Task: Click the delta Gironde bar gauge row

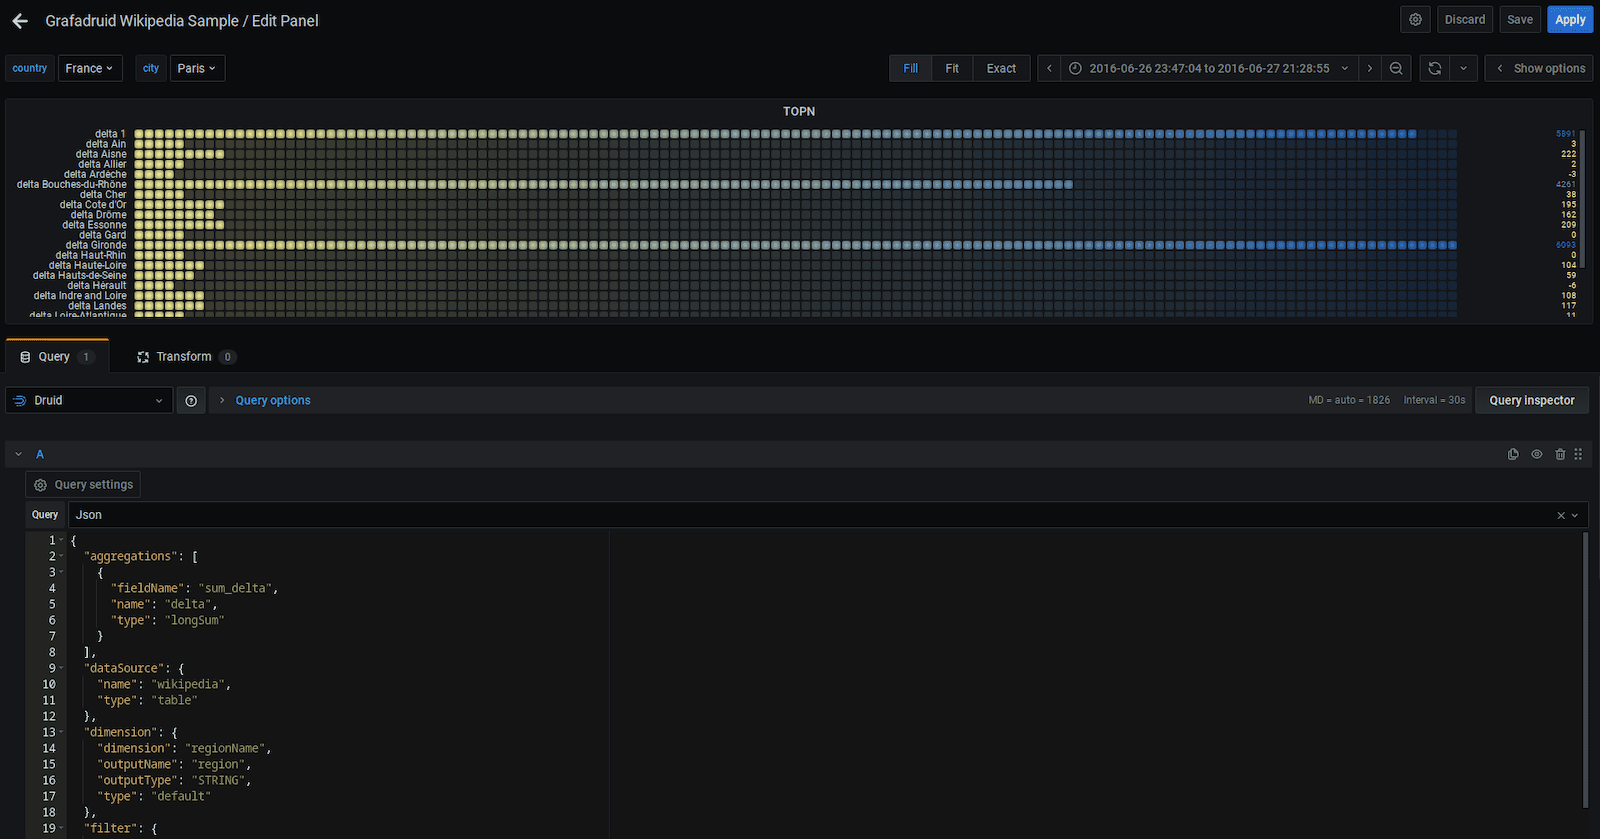Action: (795, 245)
